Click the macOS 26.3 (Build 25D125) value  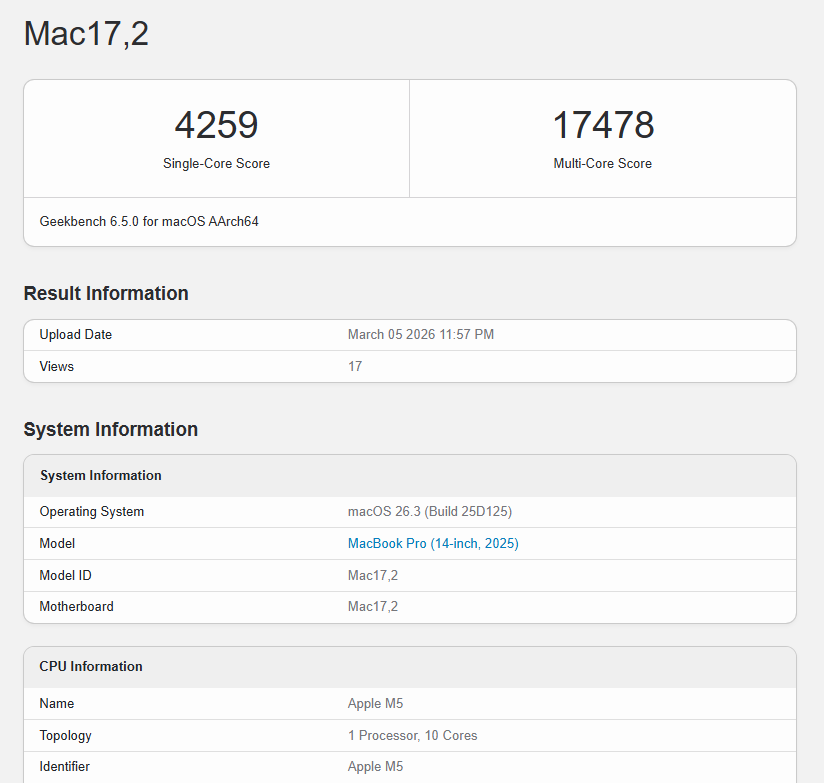[429, 511]
